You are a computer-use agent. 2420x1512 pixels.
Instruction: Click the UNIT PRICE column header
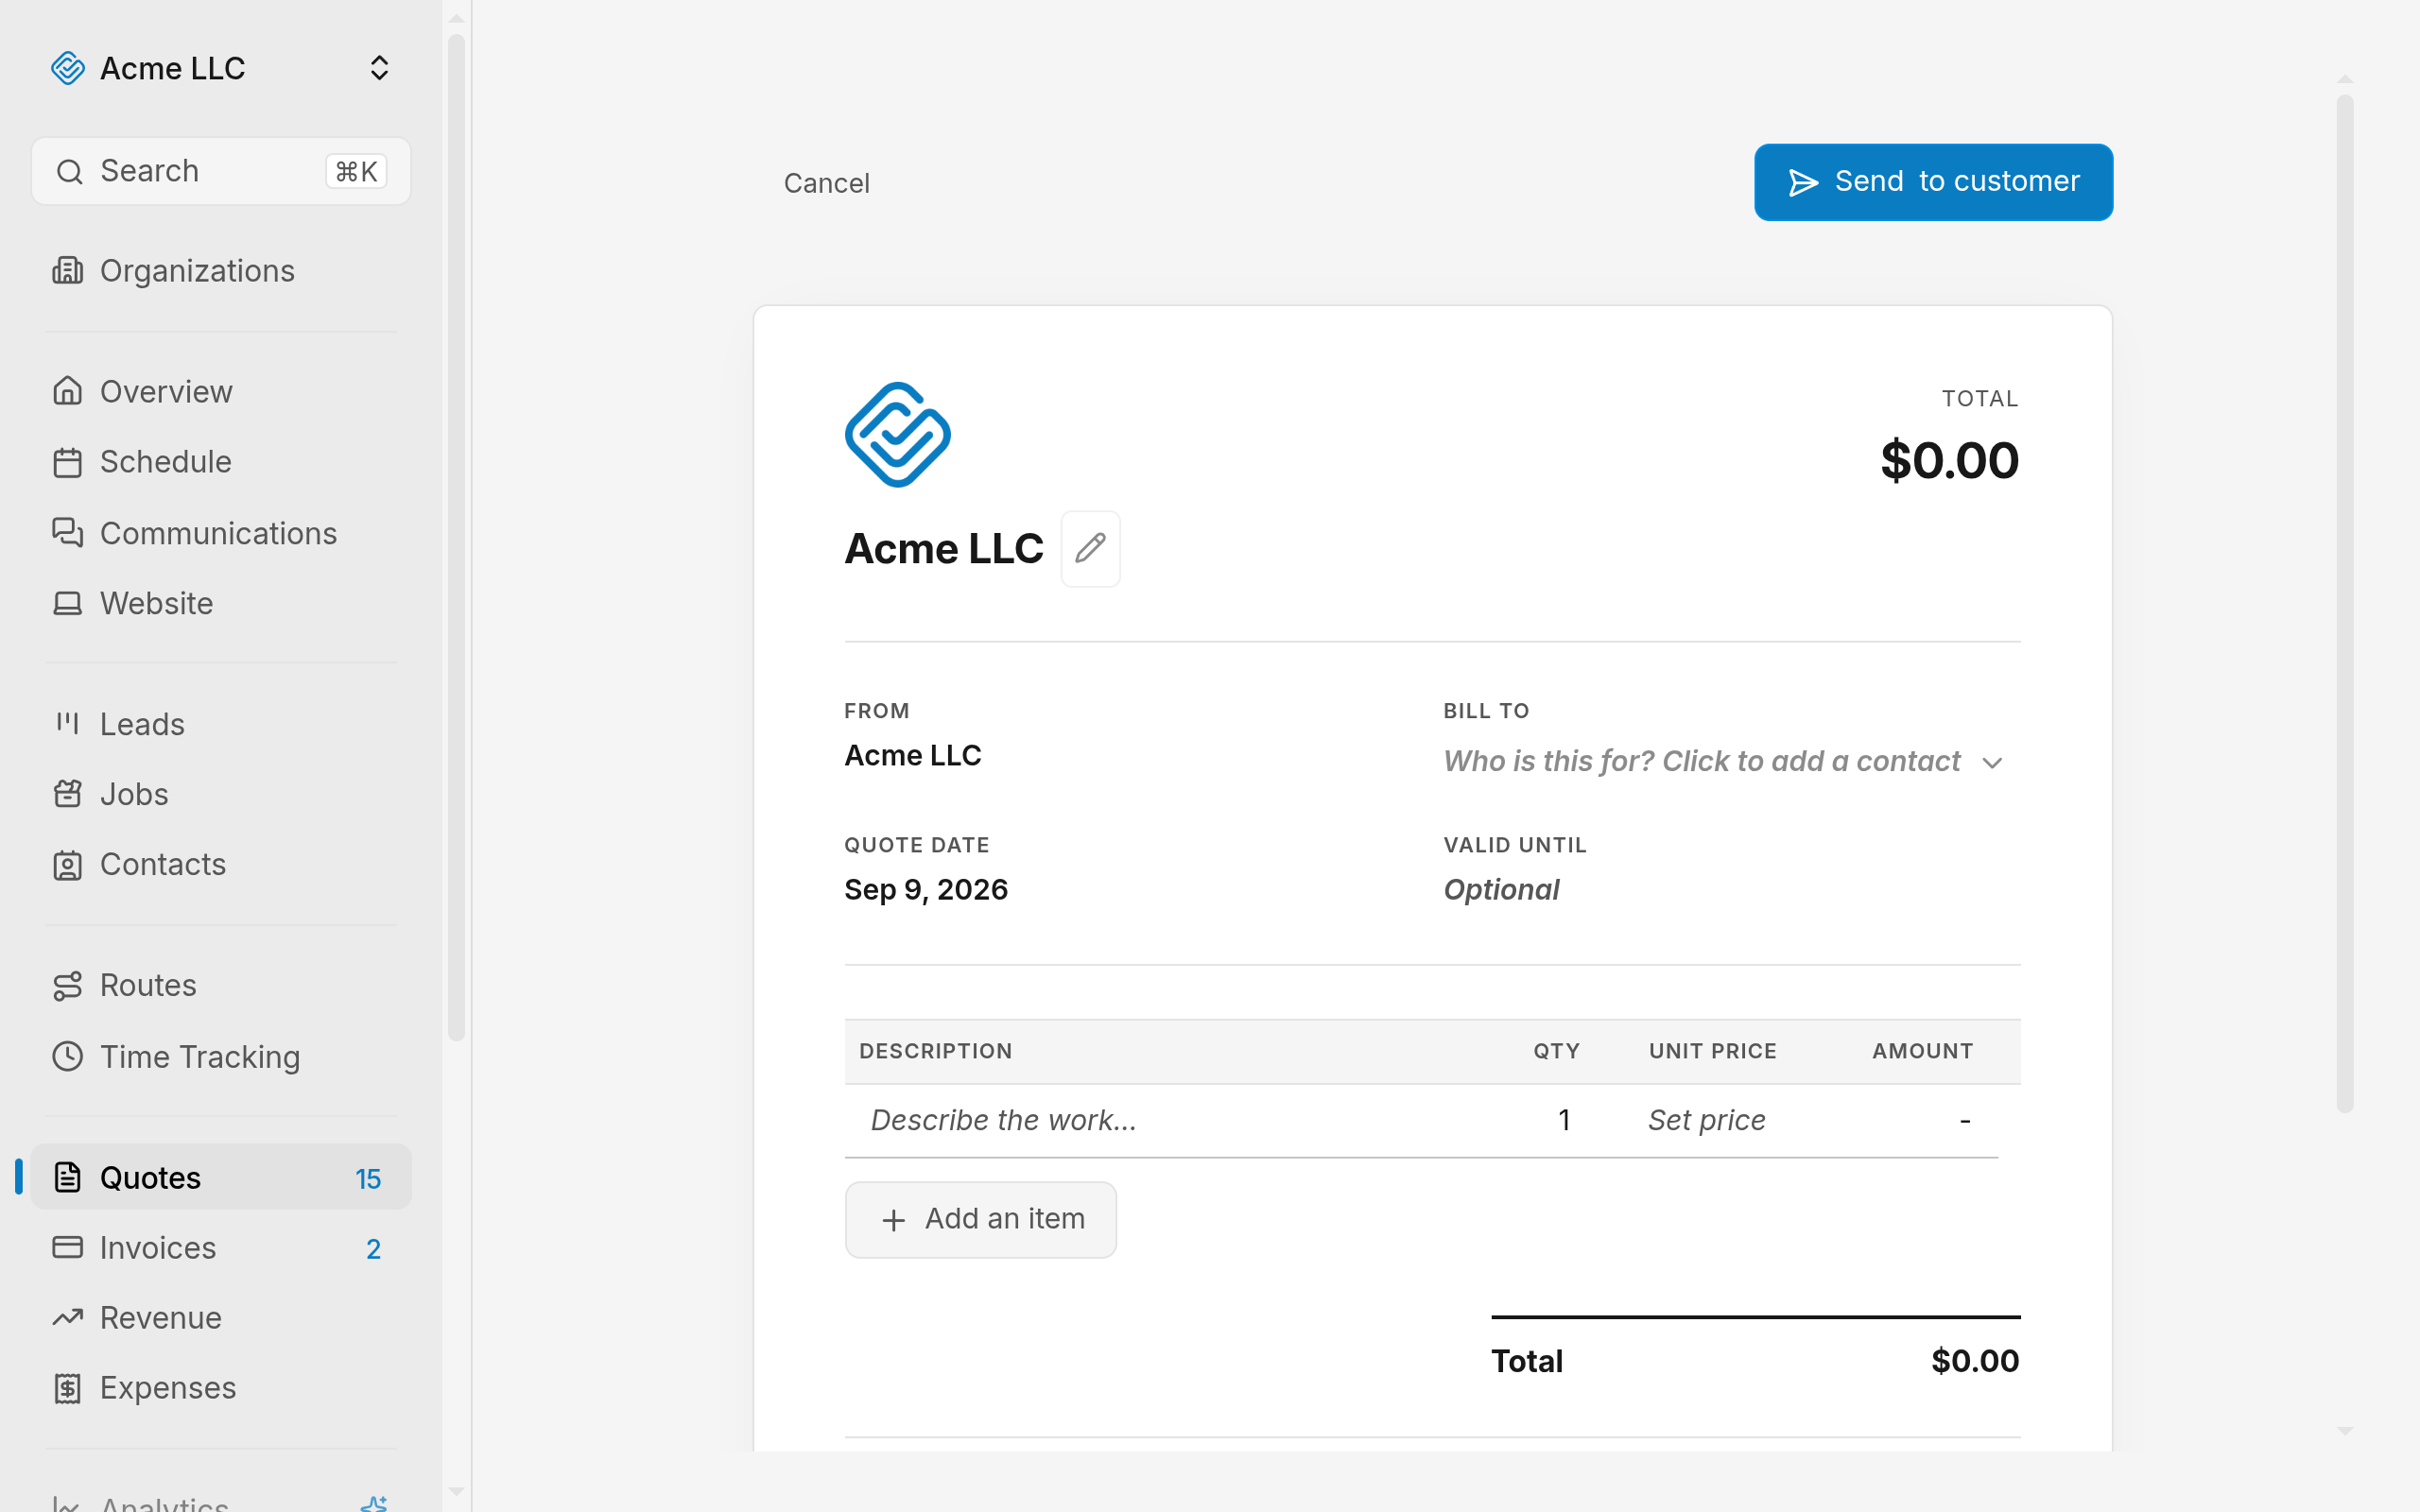point(1712,1051)
